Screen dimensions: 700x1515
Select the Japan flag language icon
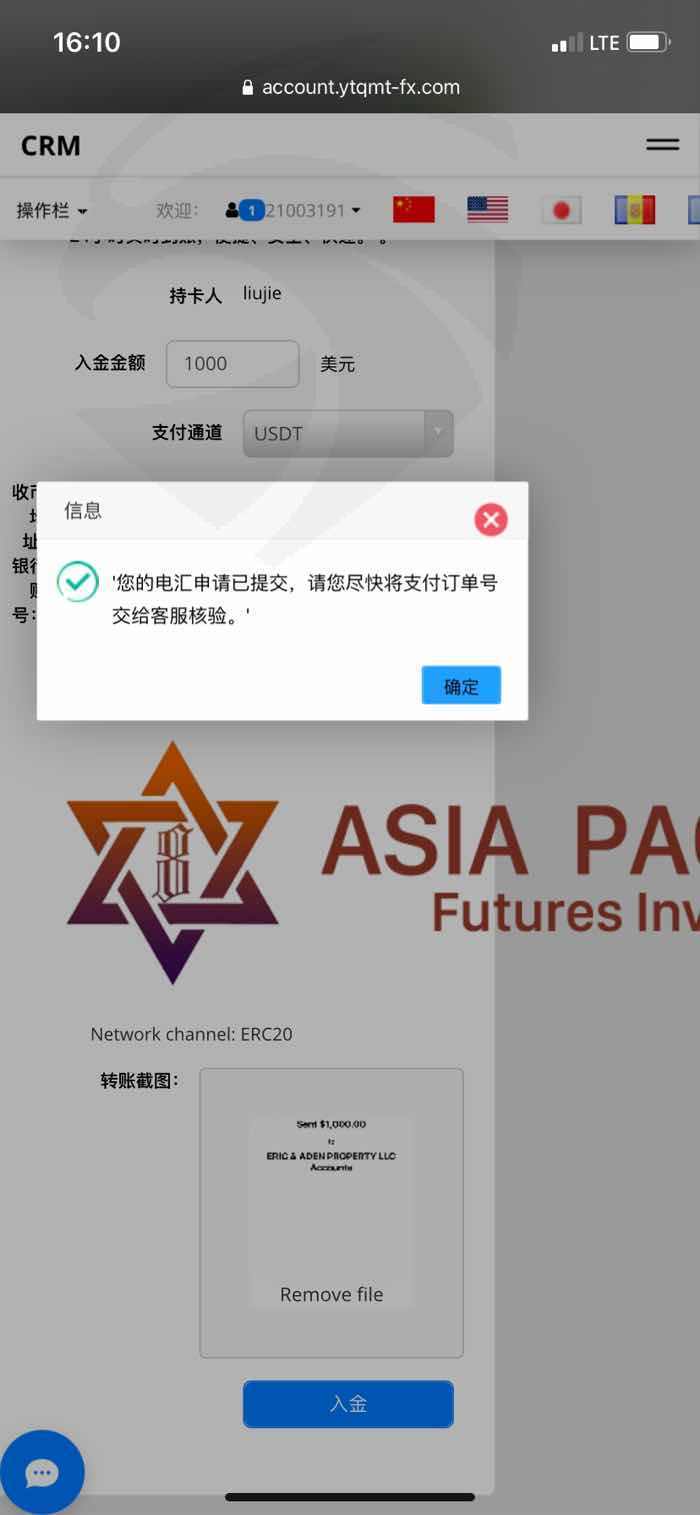561,210
